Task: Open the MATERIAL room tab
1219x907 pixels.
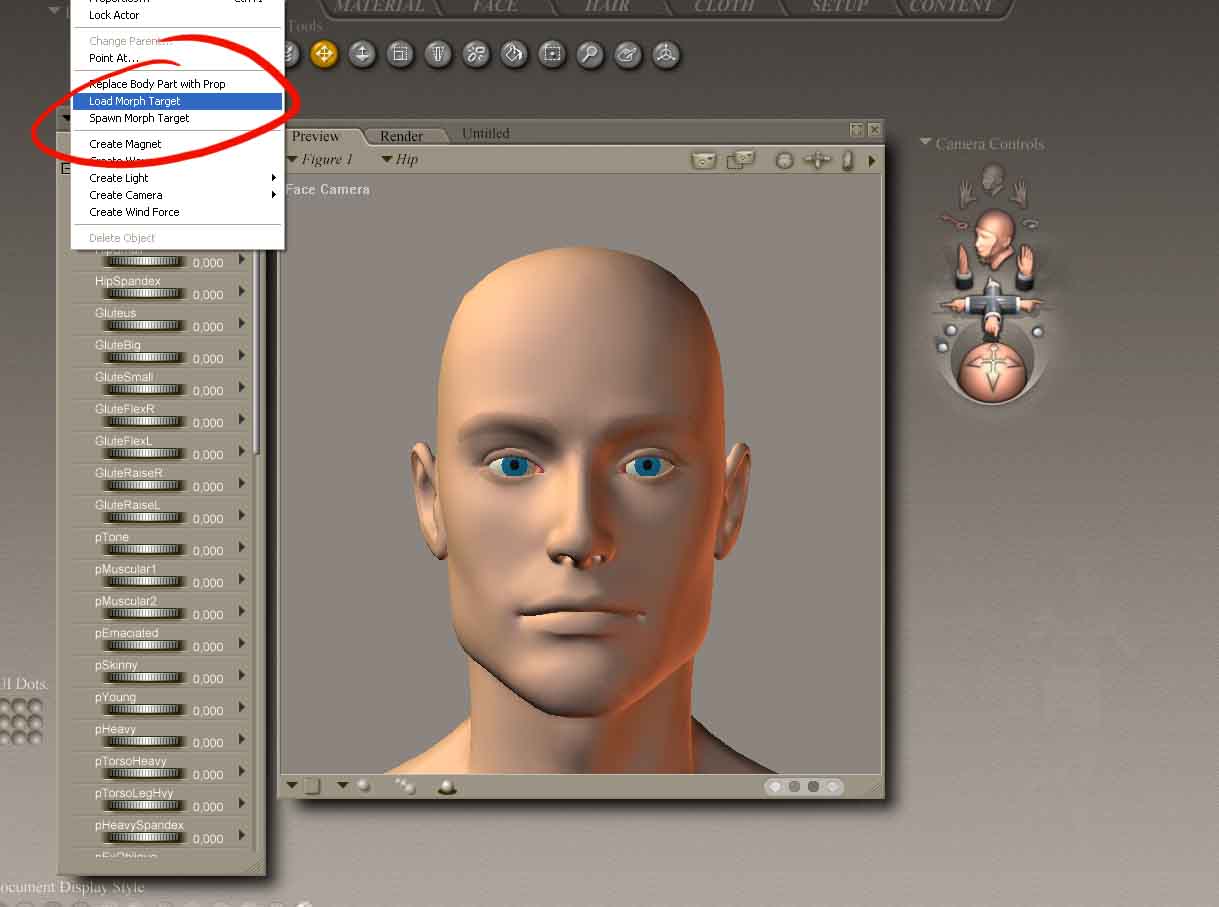Action: point(380,7)
